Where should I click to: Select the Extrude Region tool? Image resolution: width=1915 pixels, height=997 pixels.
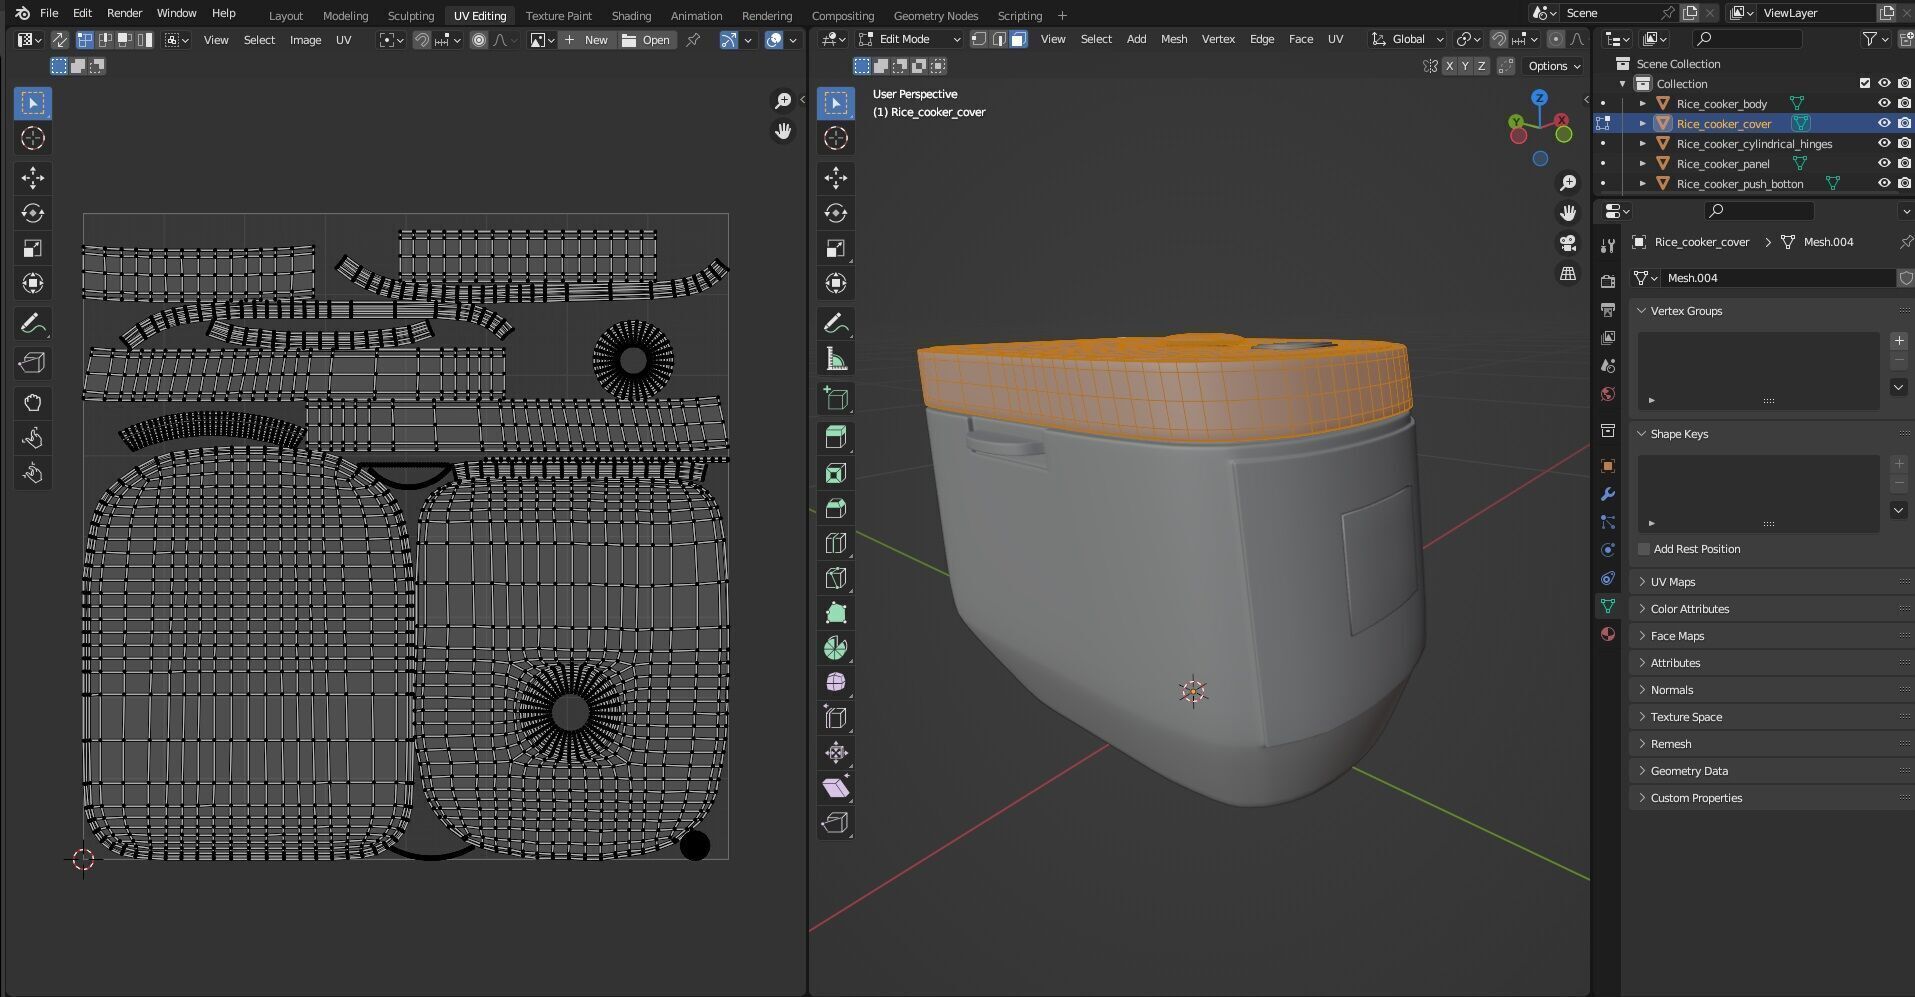point(836,437)
